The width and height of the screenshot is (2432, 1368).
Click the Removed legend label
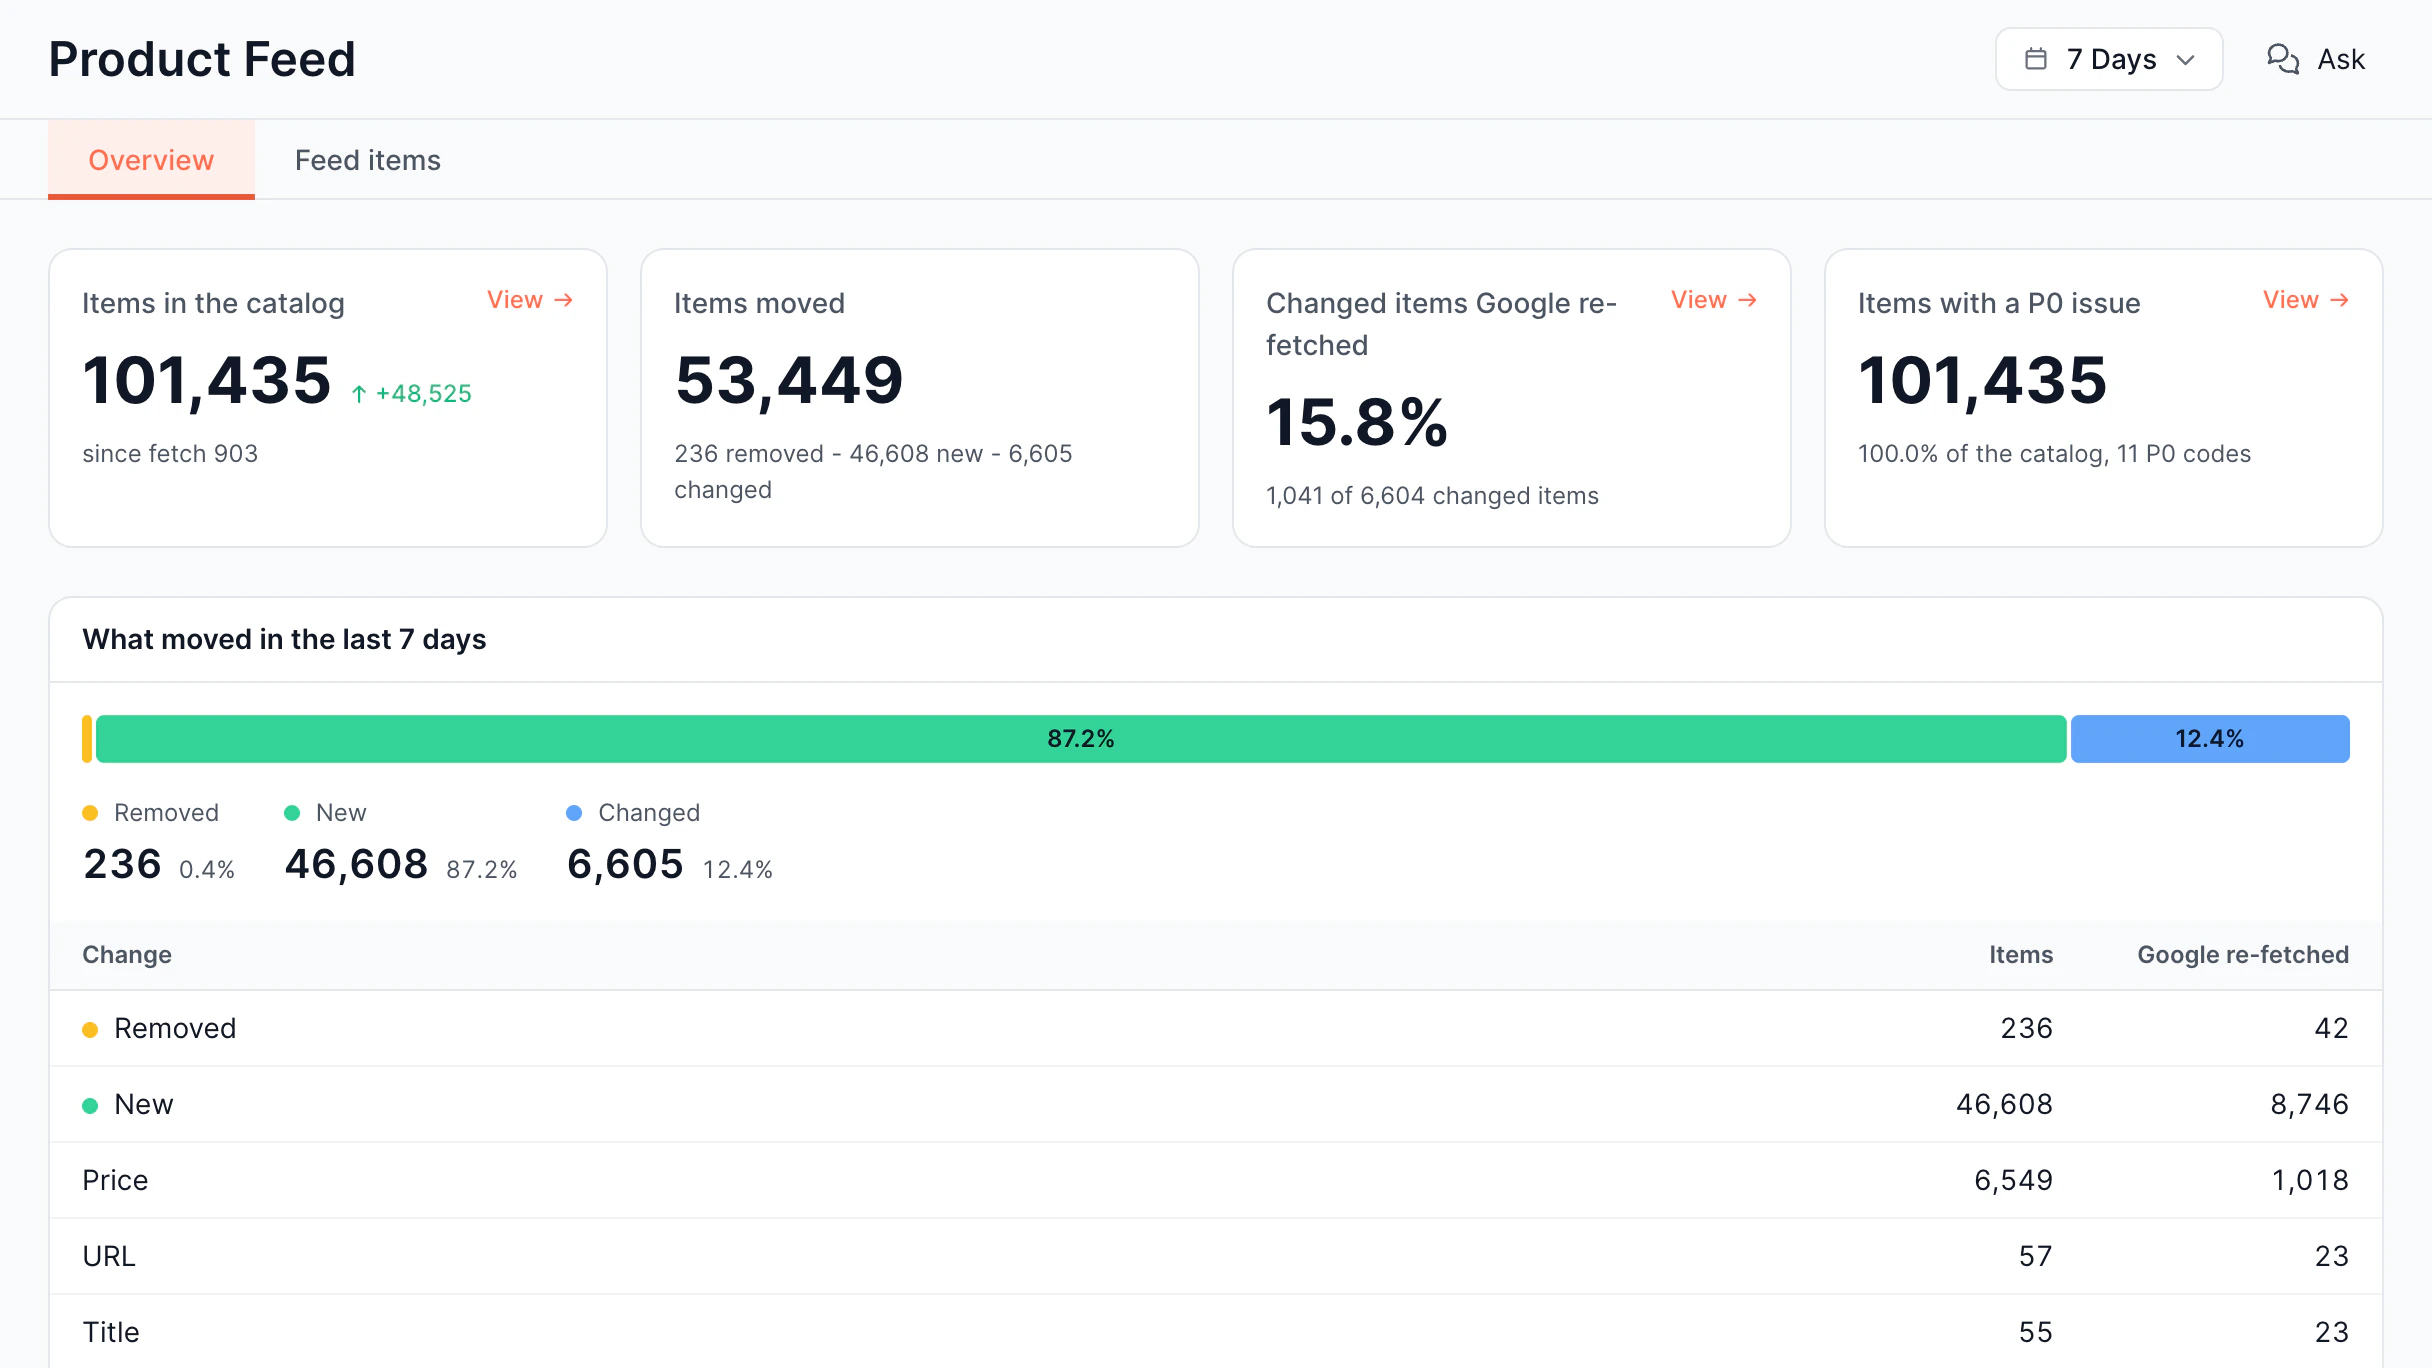point(166,813)
